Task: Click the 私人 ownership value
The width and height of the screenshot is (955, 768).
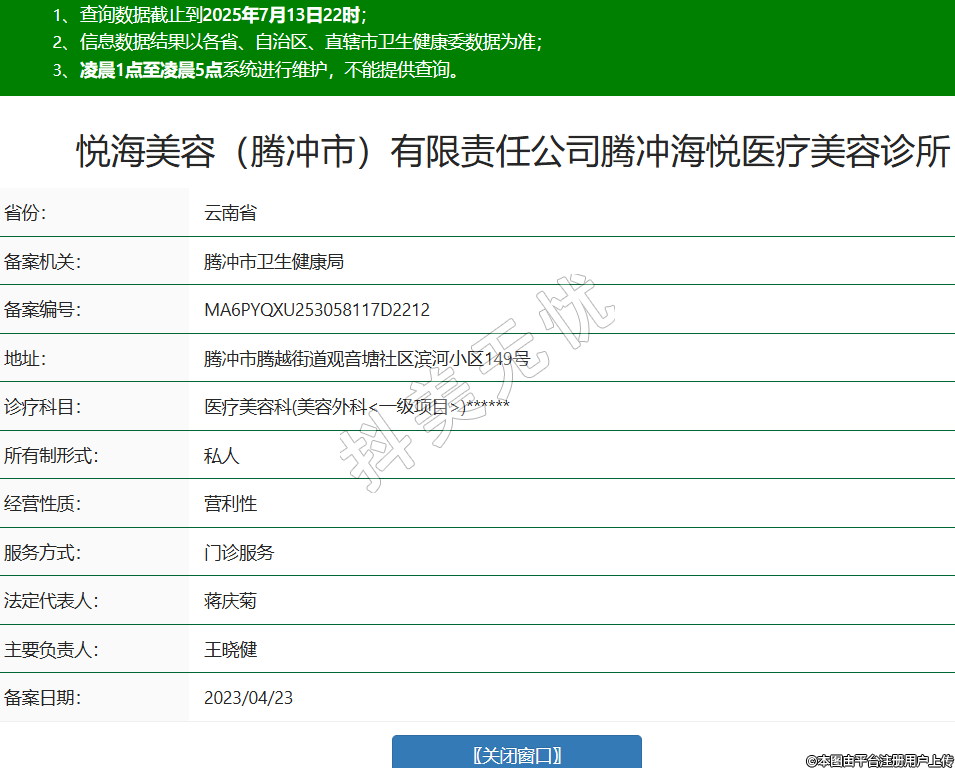Action: click(222, 456)
